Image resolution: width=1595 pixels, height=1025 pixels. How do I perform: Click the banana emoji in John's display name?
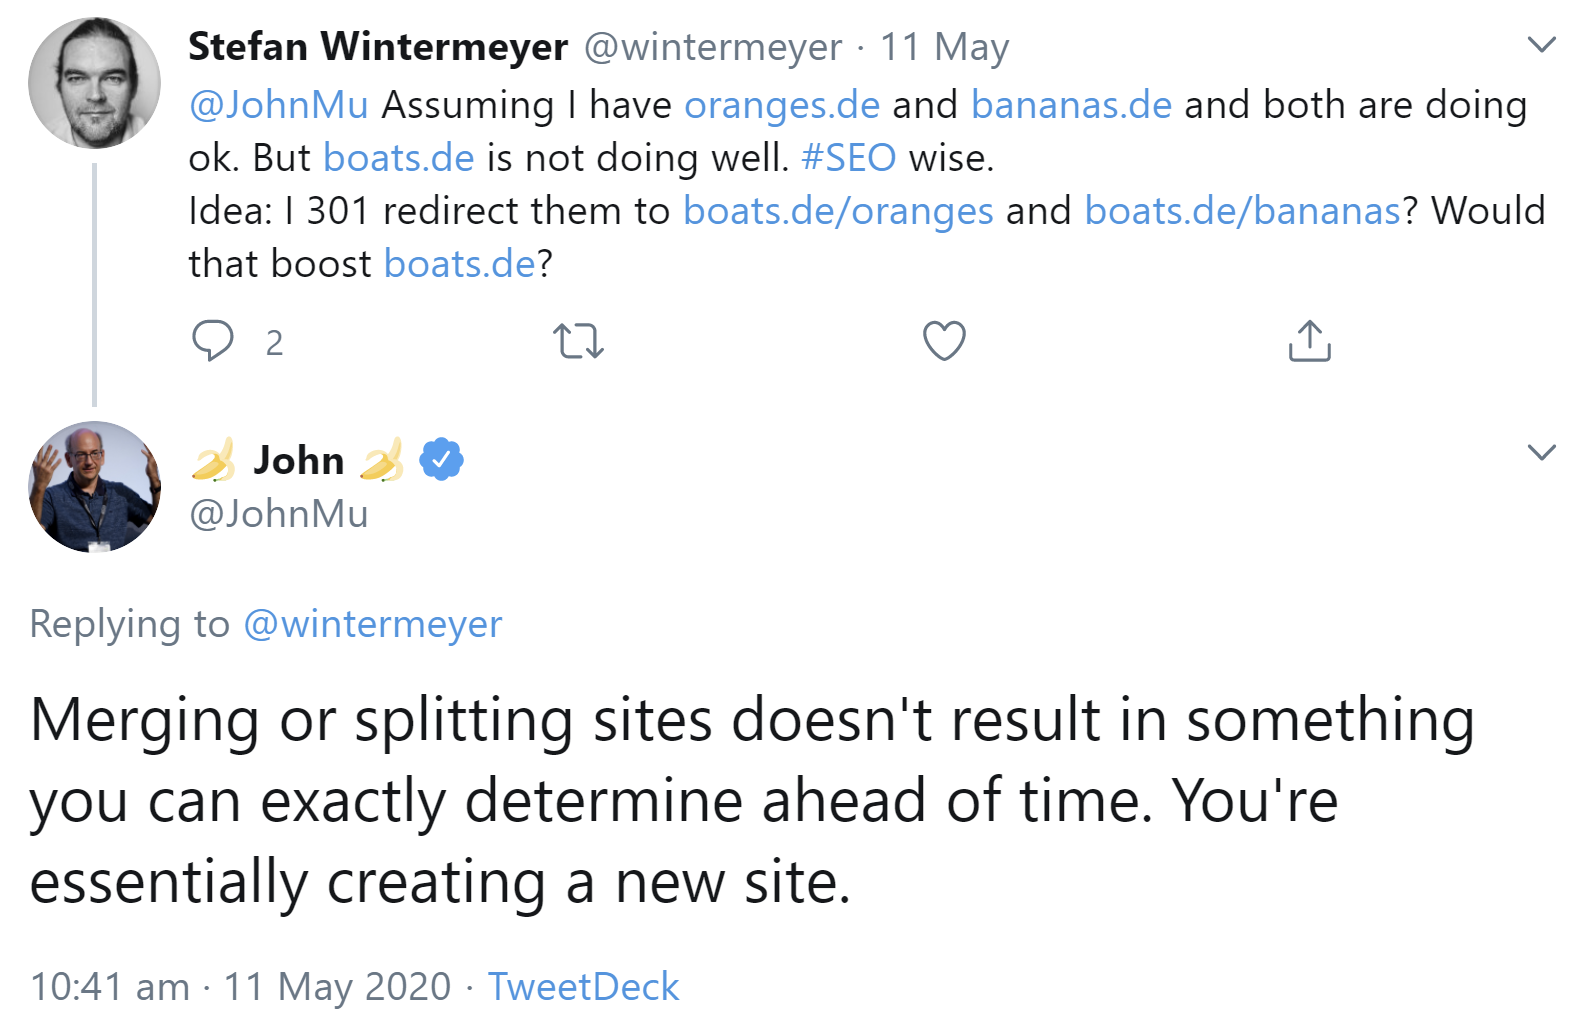213,459
